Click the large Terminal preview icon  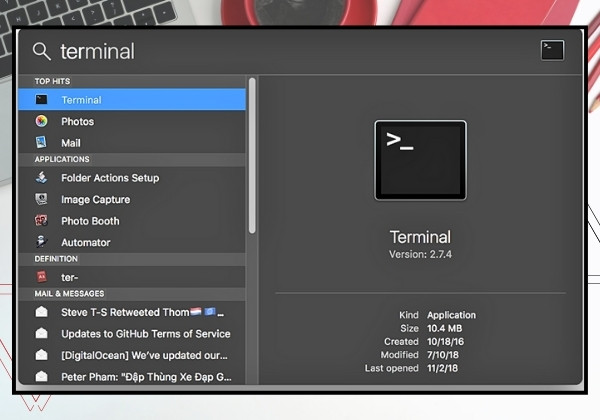tap(420, 160)
